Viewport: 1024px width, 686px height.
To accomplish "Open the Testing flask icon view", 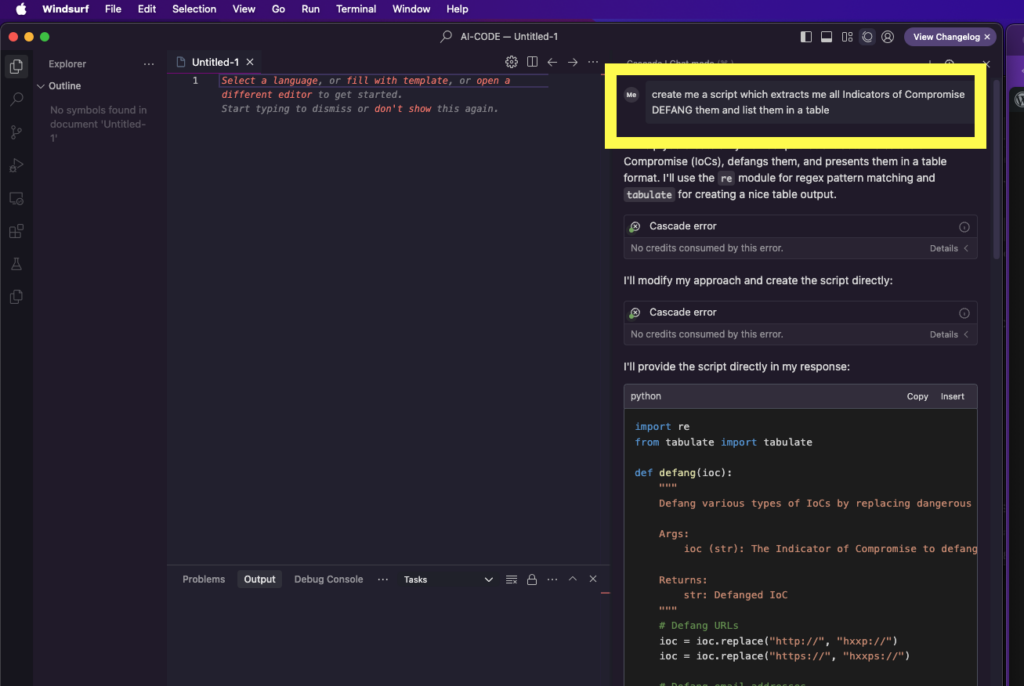I will coord(16,264).
